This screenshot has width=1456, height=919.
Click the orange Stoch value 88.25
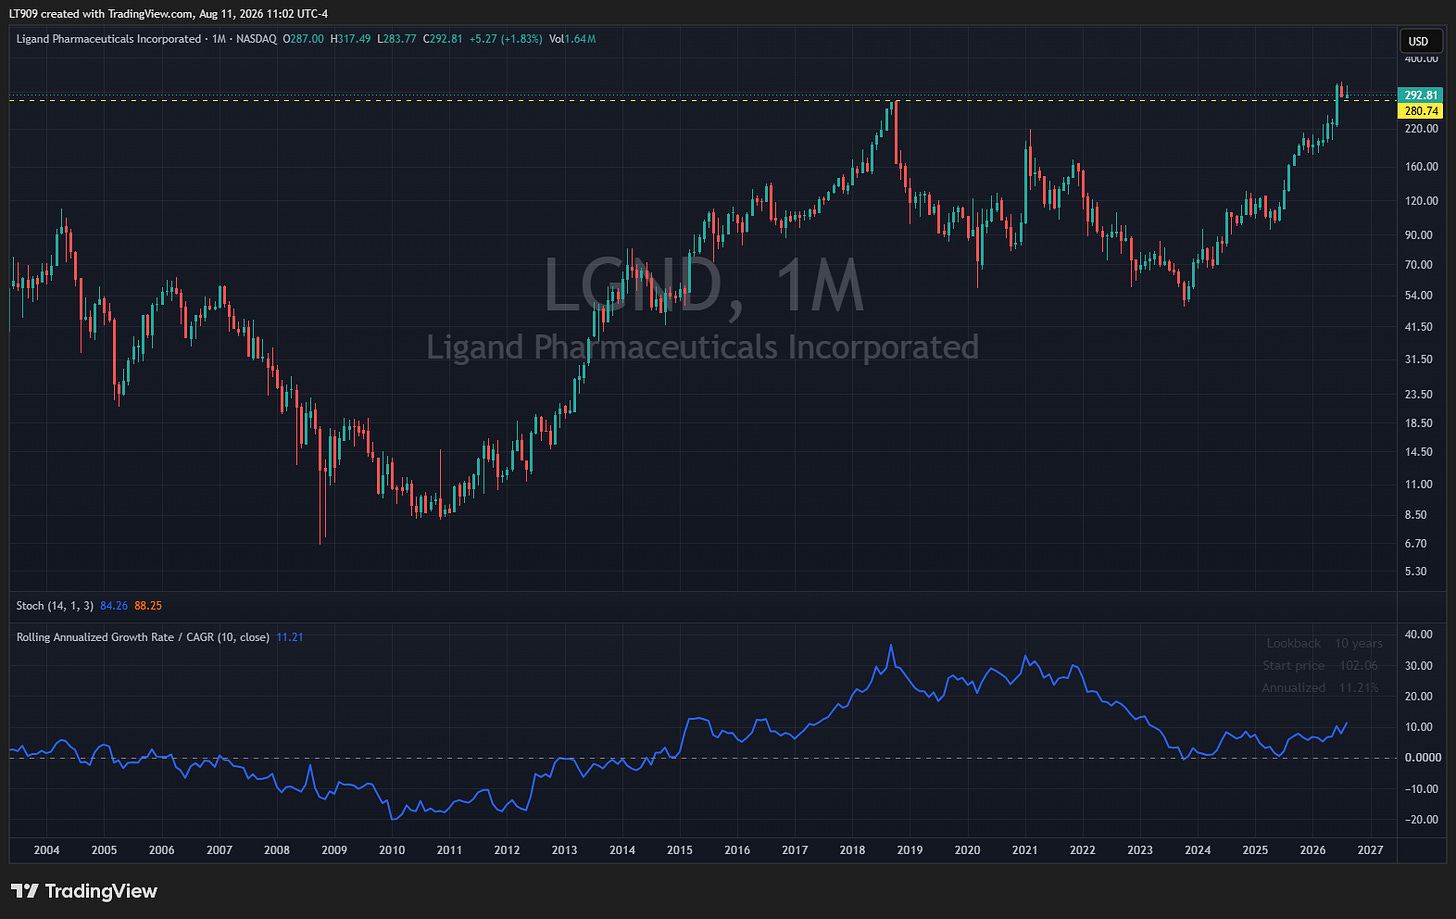148,606
